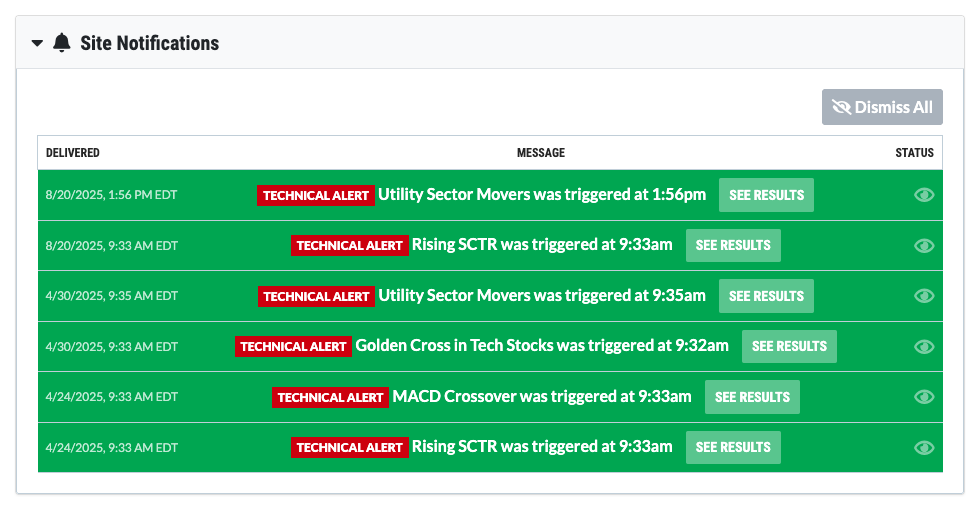The image size is (980, 513).
Task: Toggle eye icon for Utility Sector Movers 9:35am alert
Action: [x=924, y=296]
